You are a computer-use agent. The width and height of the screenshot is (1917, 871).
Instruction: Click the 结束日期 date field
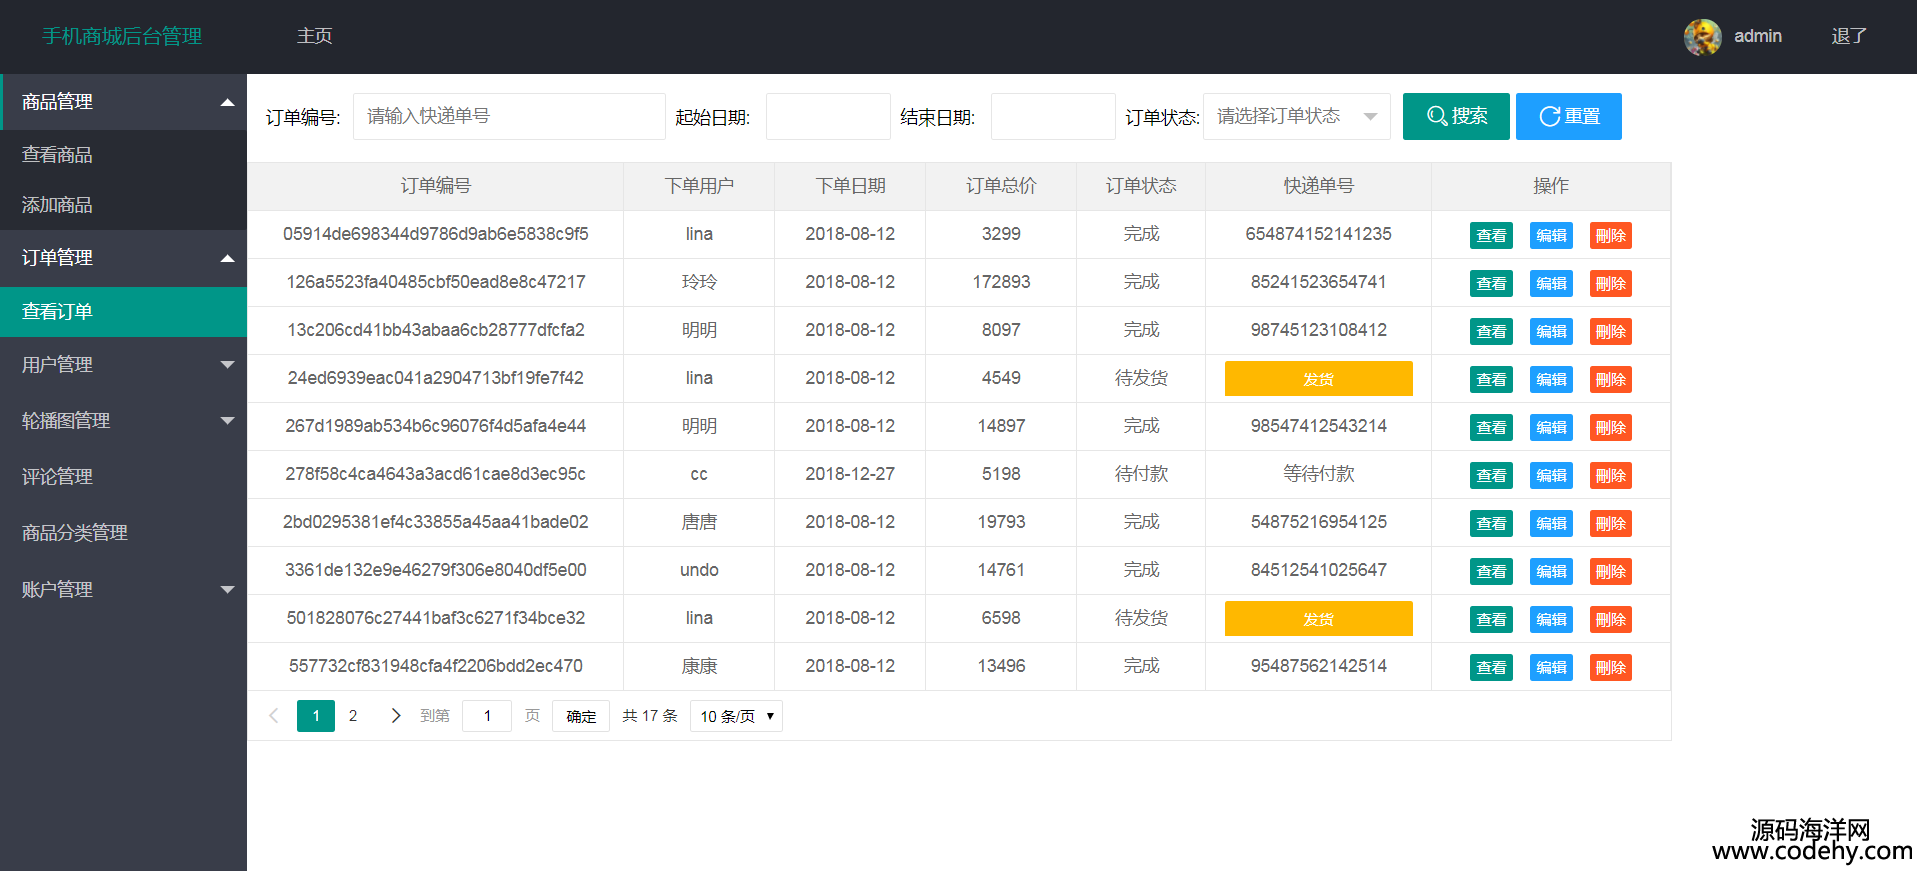point(1053,116)
